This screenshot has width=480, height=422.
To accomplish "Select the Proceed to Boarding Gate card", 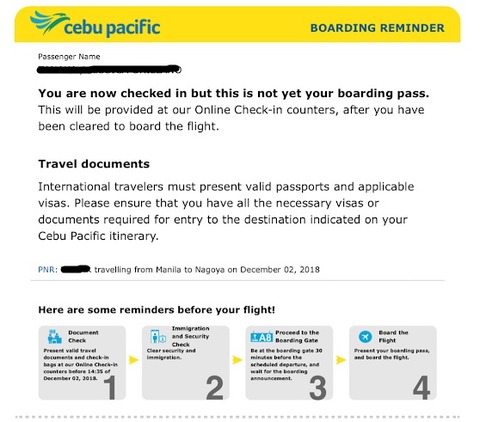I will [x=289, y=363].
